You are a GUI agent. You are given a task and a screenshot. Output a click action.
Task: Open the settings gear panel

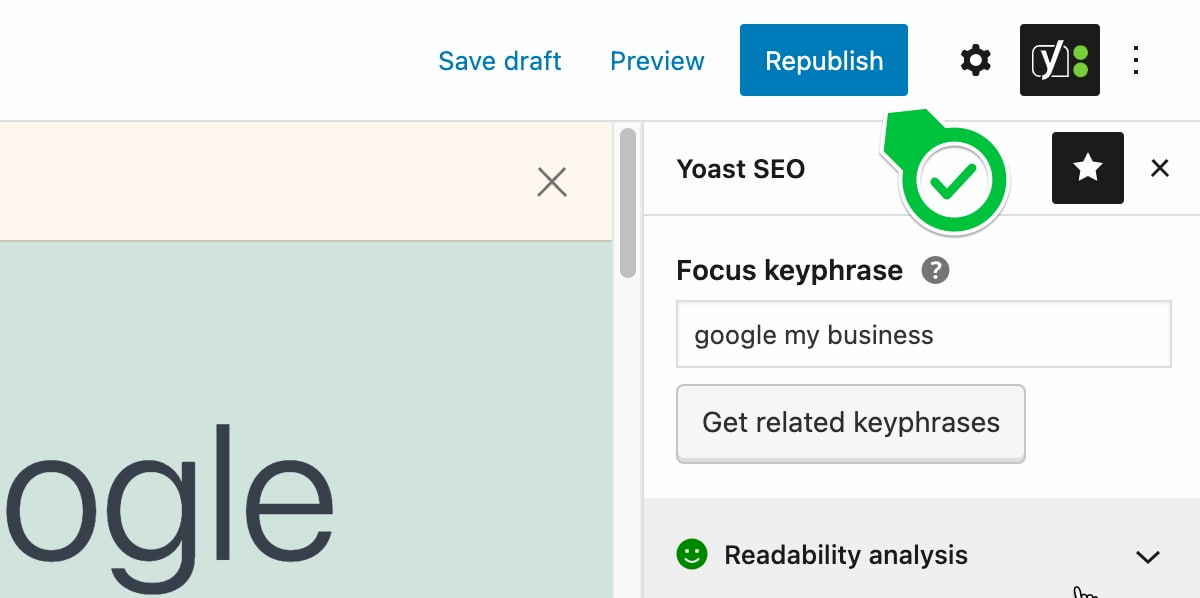(975, 61)
